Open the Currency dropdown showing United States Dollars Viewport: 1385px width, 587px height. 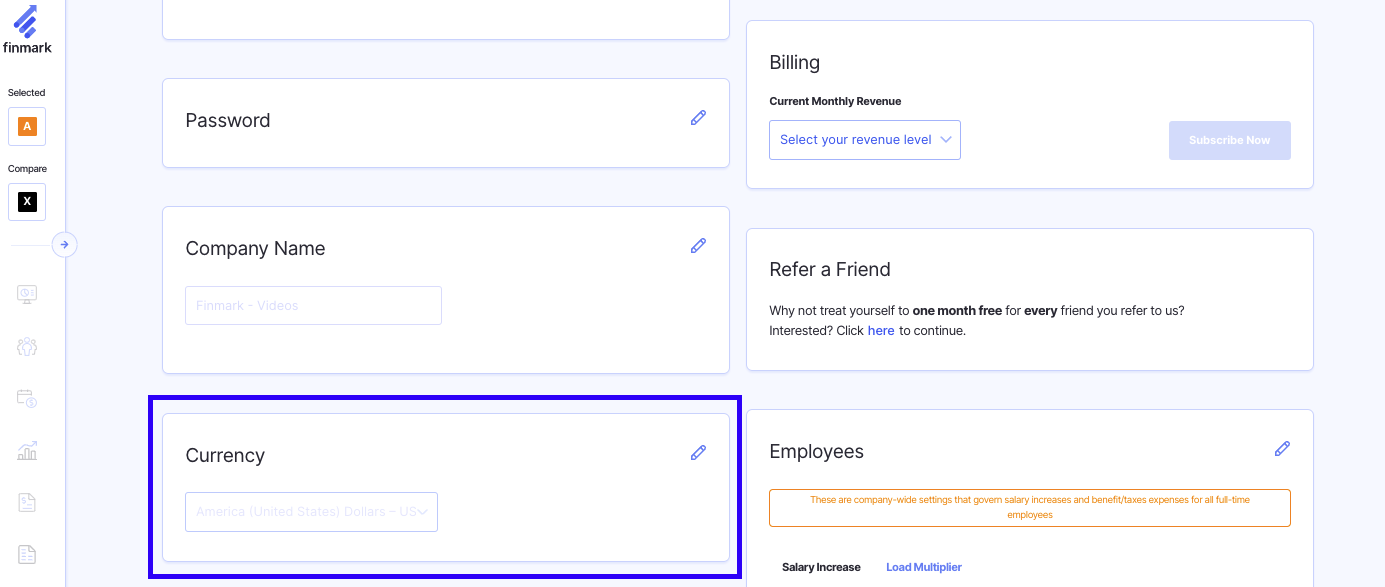311,512
